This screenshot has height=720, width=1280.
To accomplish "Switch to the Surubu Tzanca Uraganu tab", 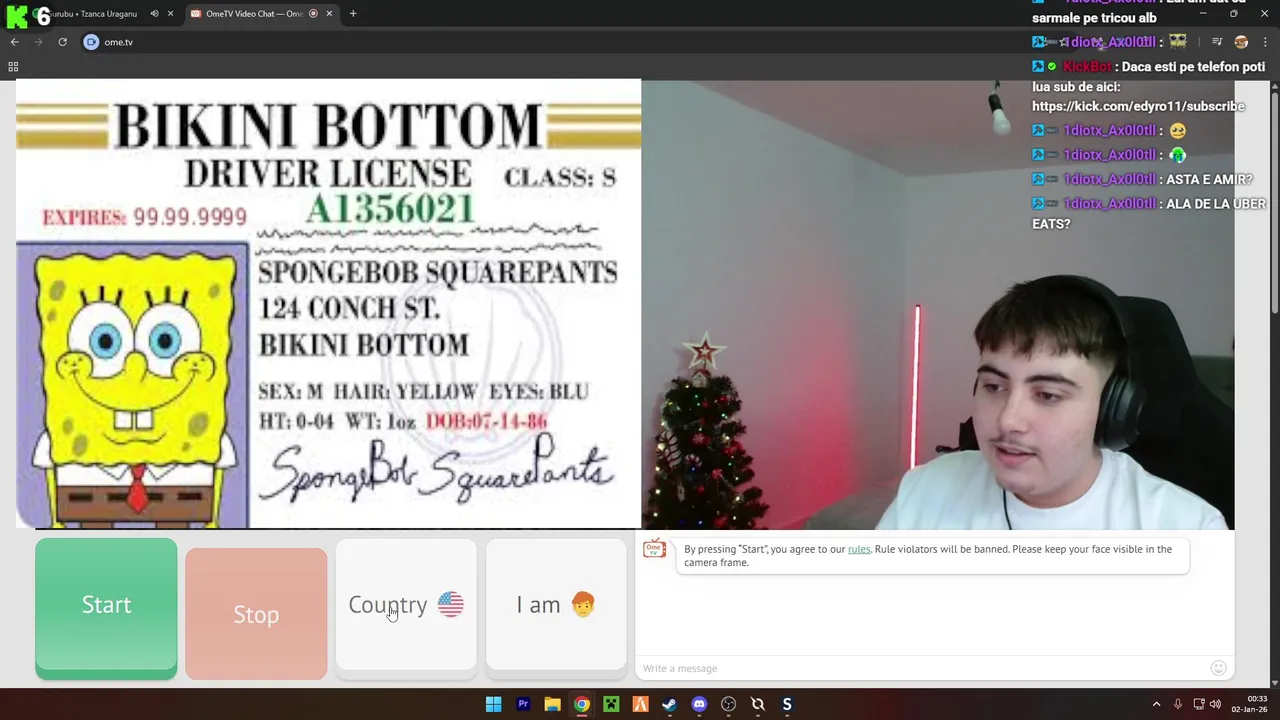I will pyautogui.click(x=93, y=14).
